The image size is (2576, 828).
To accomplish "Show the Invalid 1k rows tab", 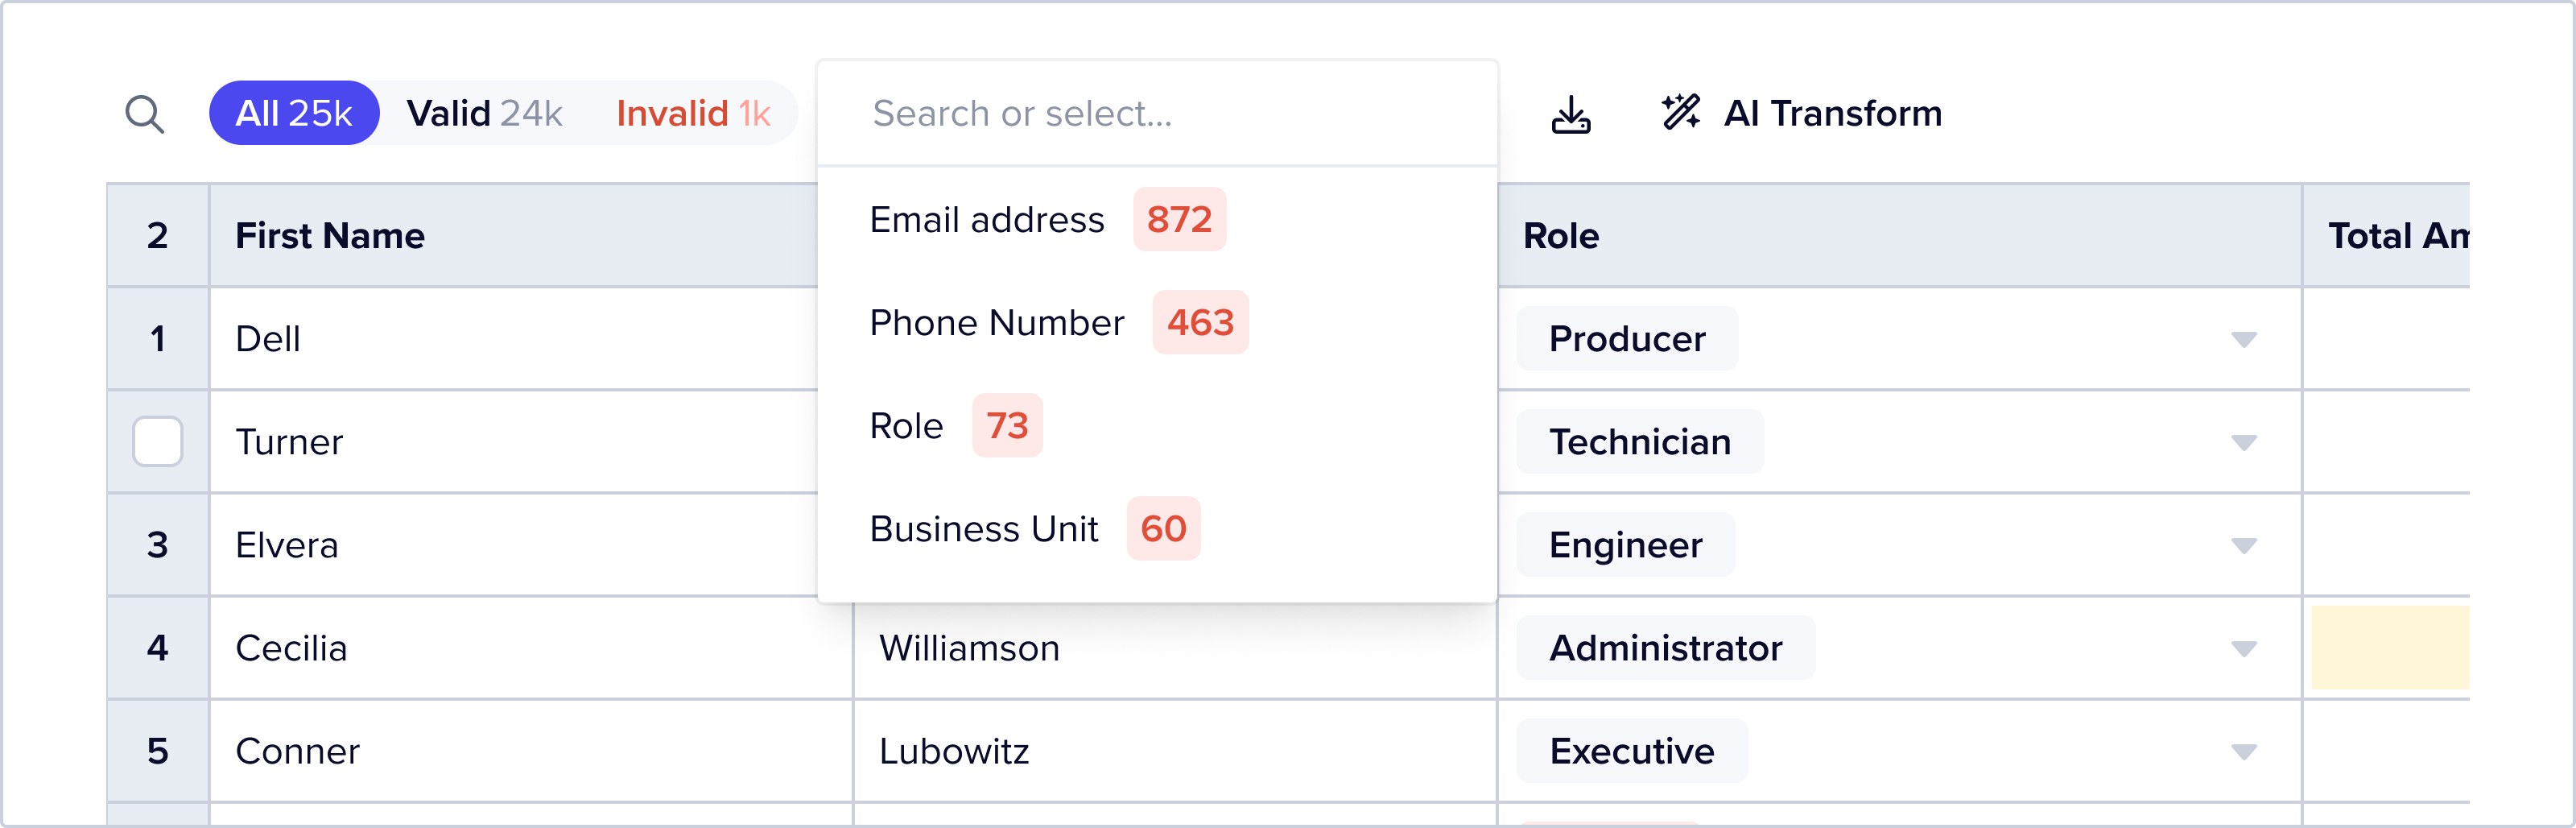I will coord(693,113).
